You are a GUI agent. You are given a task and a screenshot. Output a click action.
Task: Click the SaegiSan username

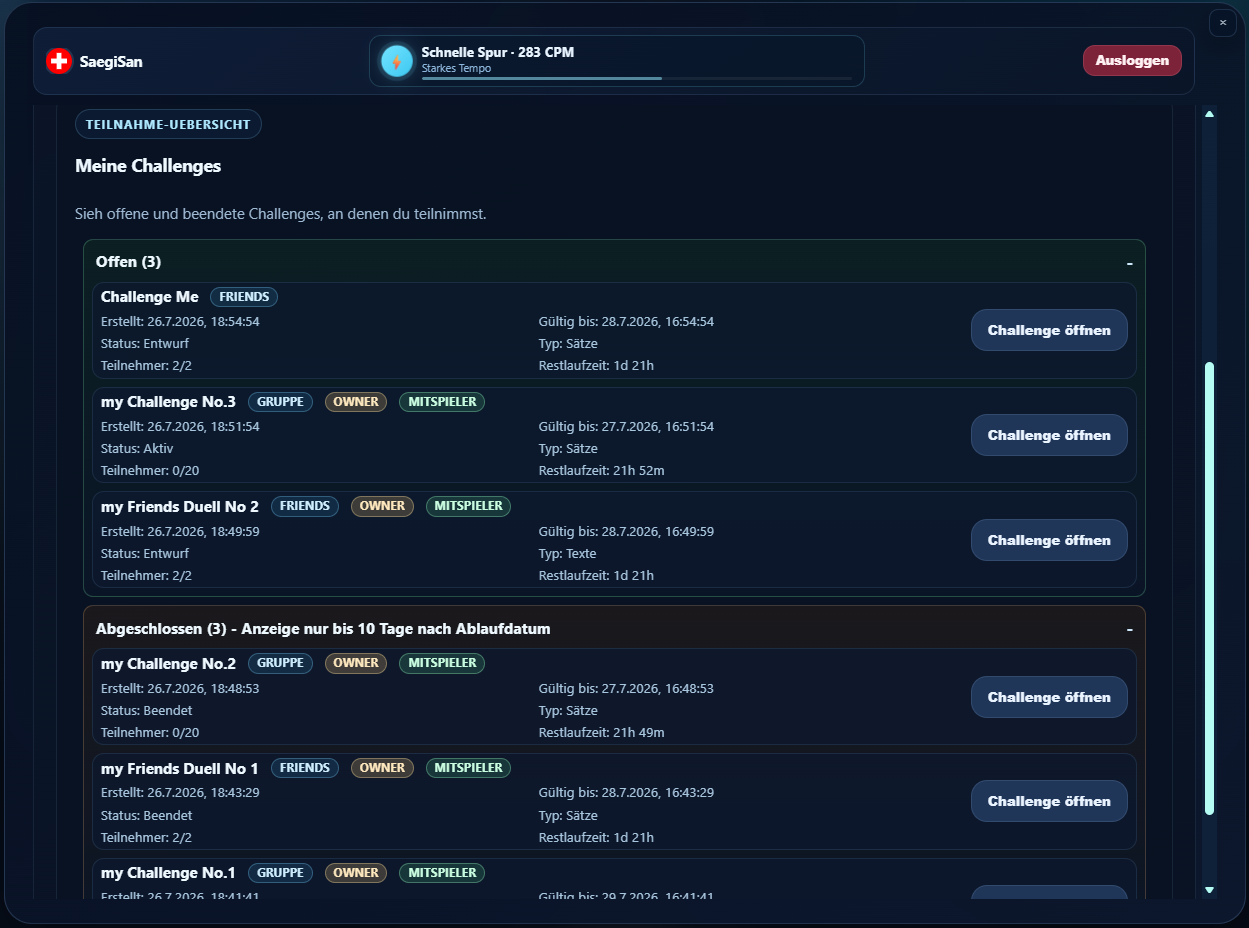[x=111, y=62]
